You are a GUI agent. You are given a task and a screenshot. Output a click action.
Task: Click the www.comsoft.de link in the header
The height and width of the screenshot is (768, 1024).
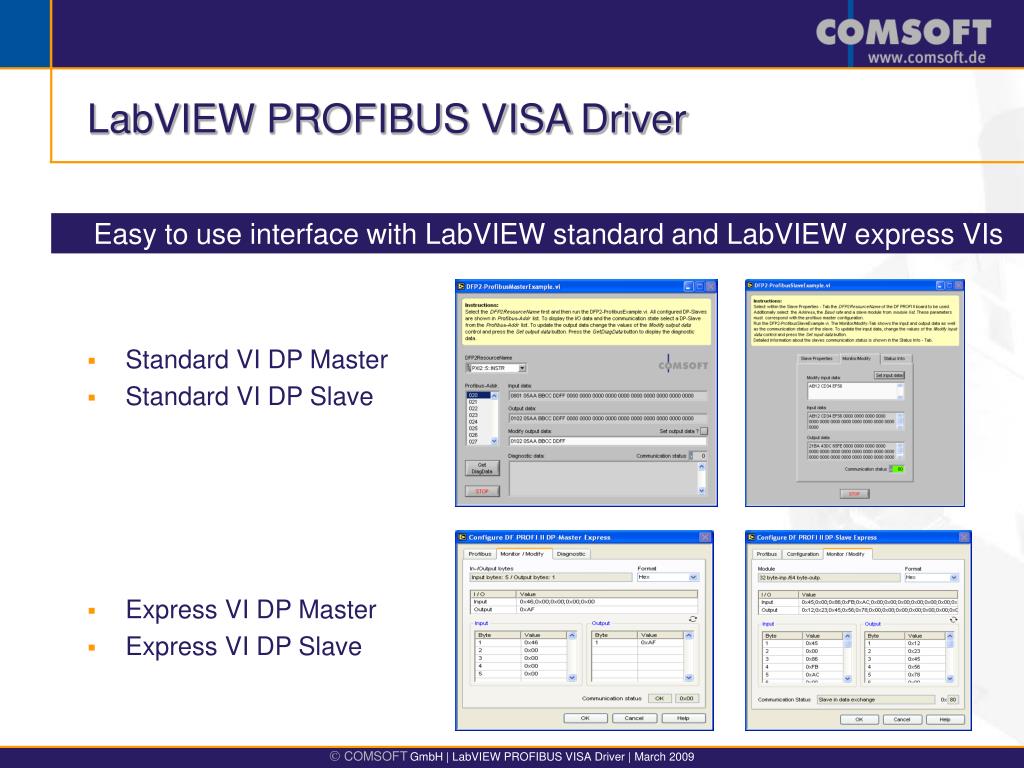tap(926, 57)
